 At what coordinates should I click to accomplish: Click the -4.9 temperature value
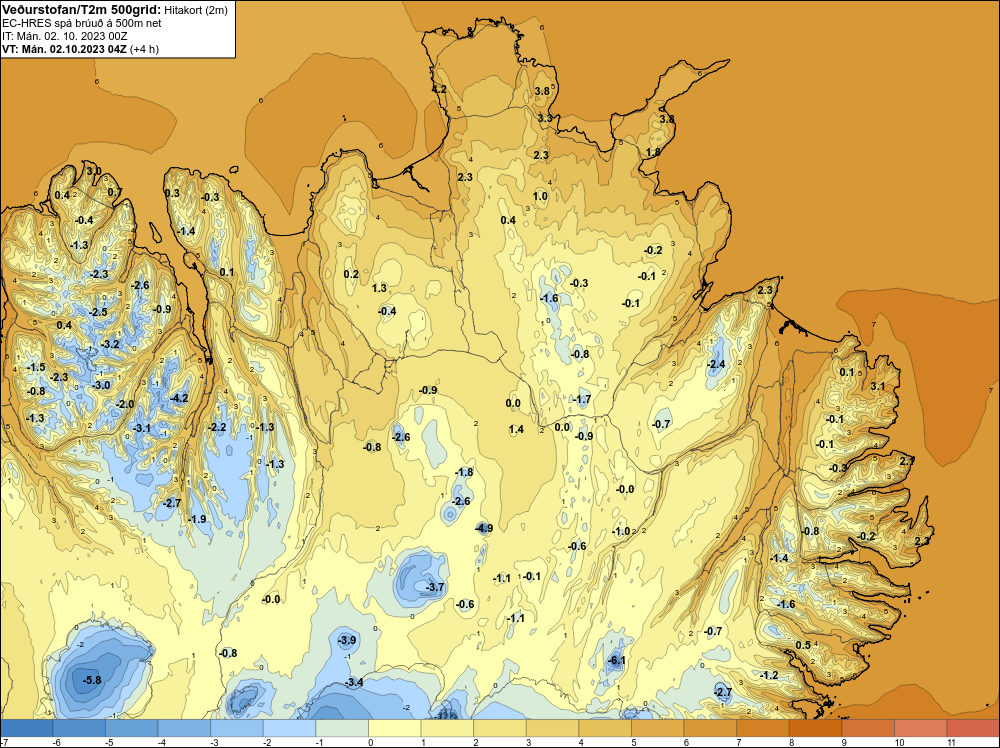click(484, 528)
